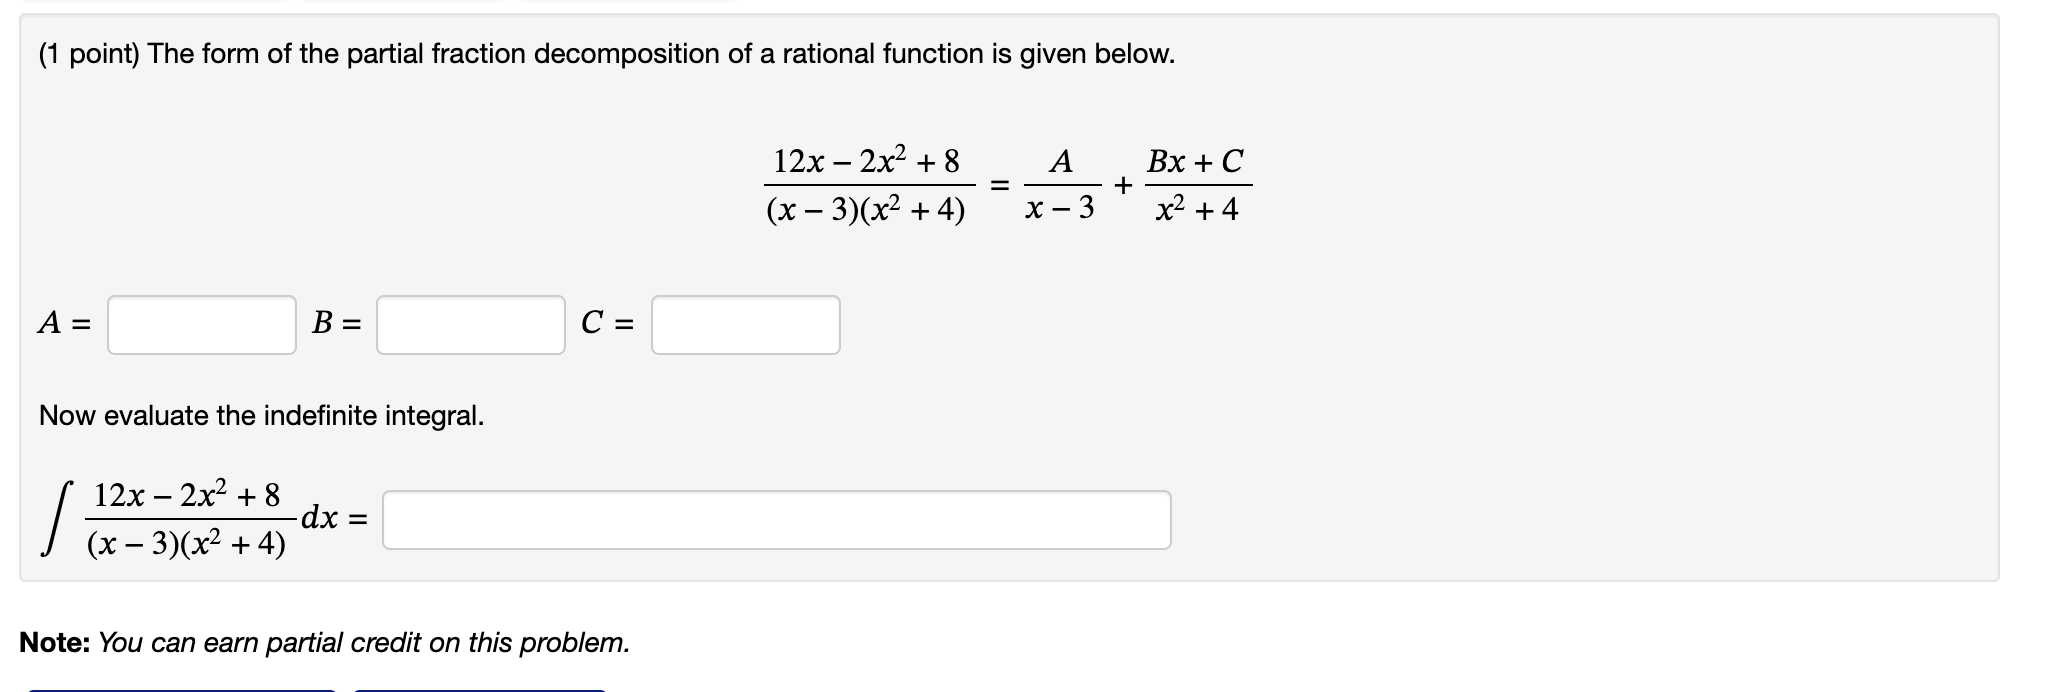The image size is (2064, 692).
Task: Click the input field for coefficient A
Action: 200,322
